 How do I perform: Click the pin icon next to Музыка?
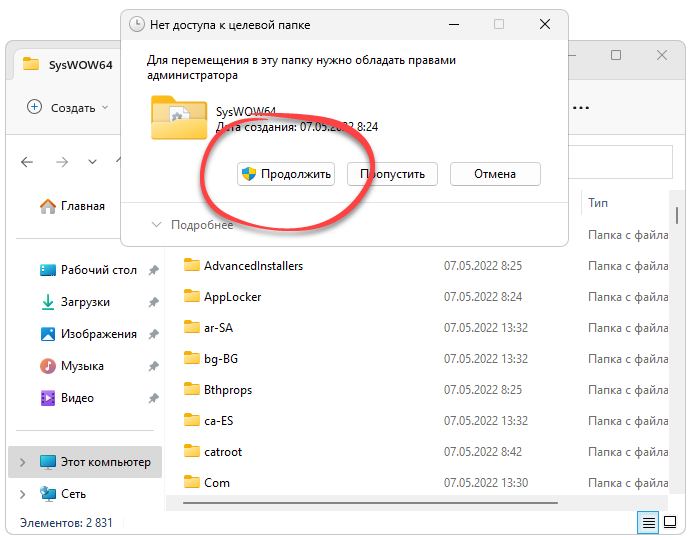click(153, 366)
